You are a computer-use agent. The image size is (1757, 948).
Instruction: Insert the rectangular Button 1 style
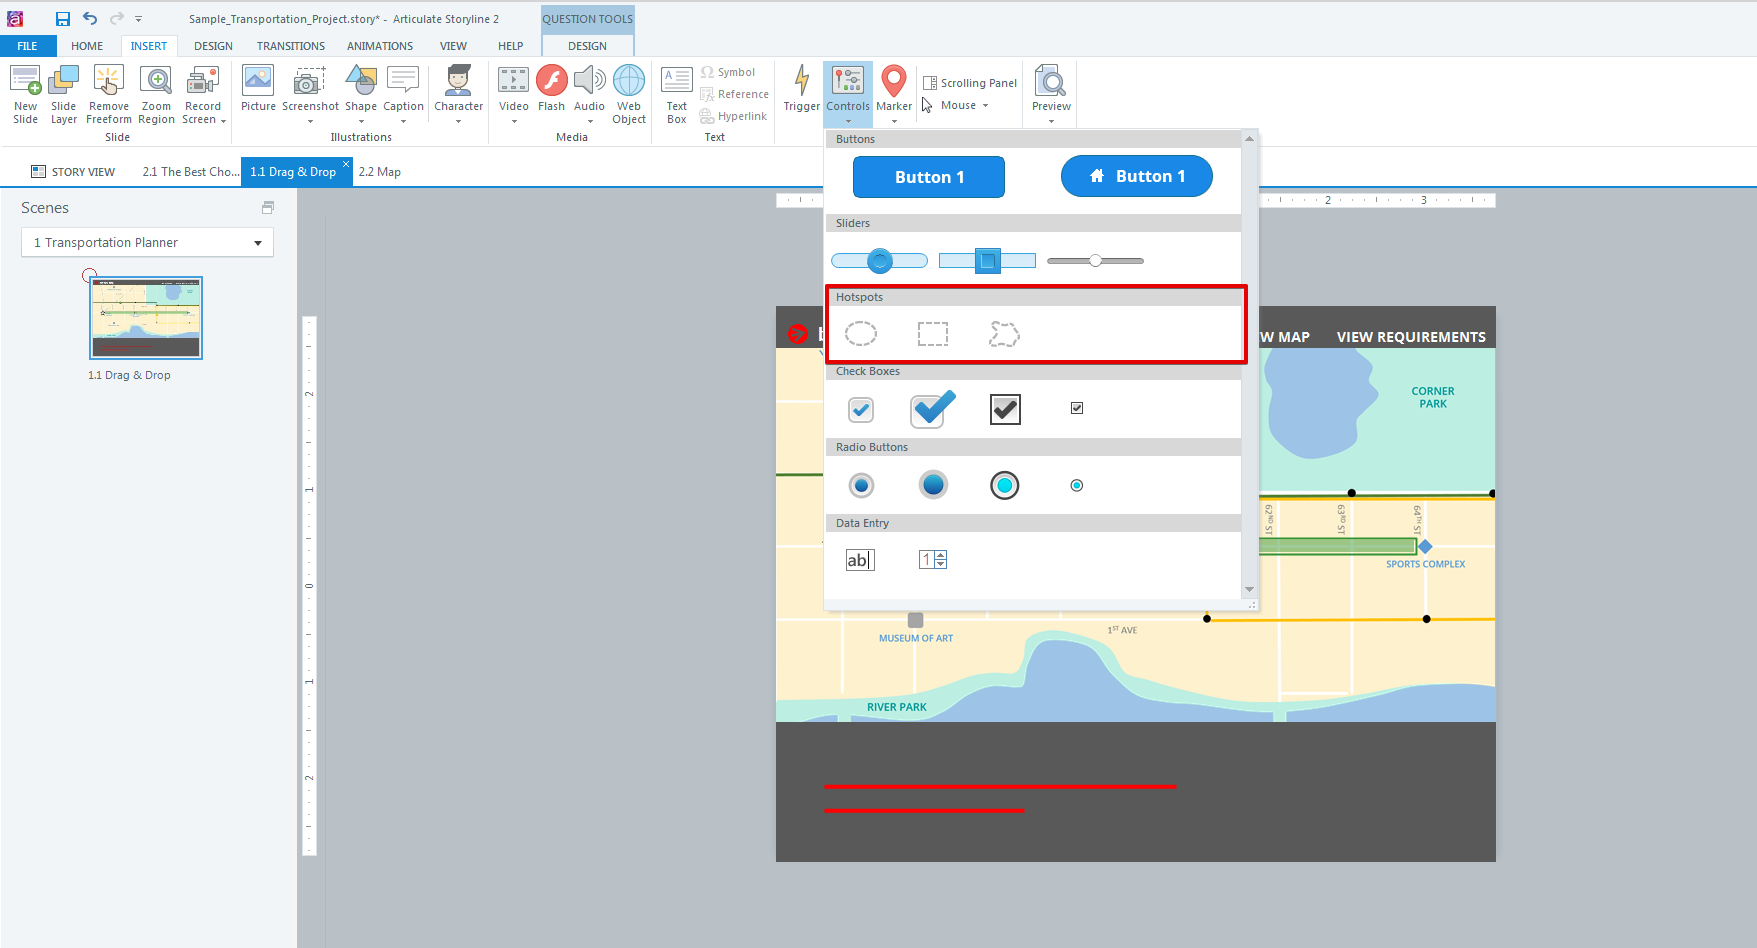pyautogui.click(x=928, y=177)
